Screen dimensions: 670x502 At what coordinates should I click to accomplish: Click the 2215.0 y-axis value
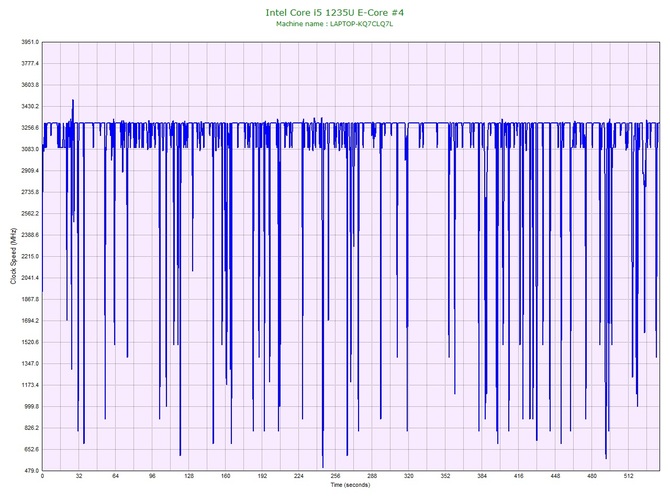click(x=29, y=256)
